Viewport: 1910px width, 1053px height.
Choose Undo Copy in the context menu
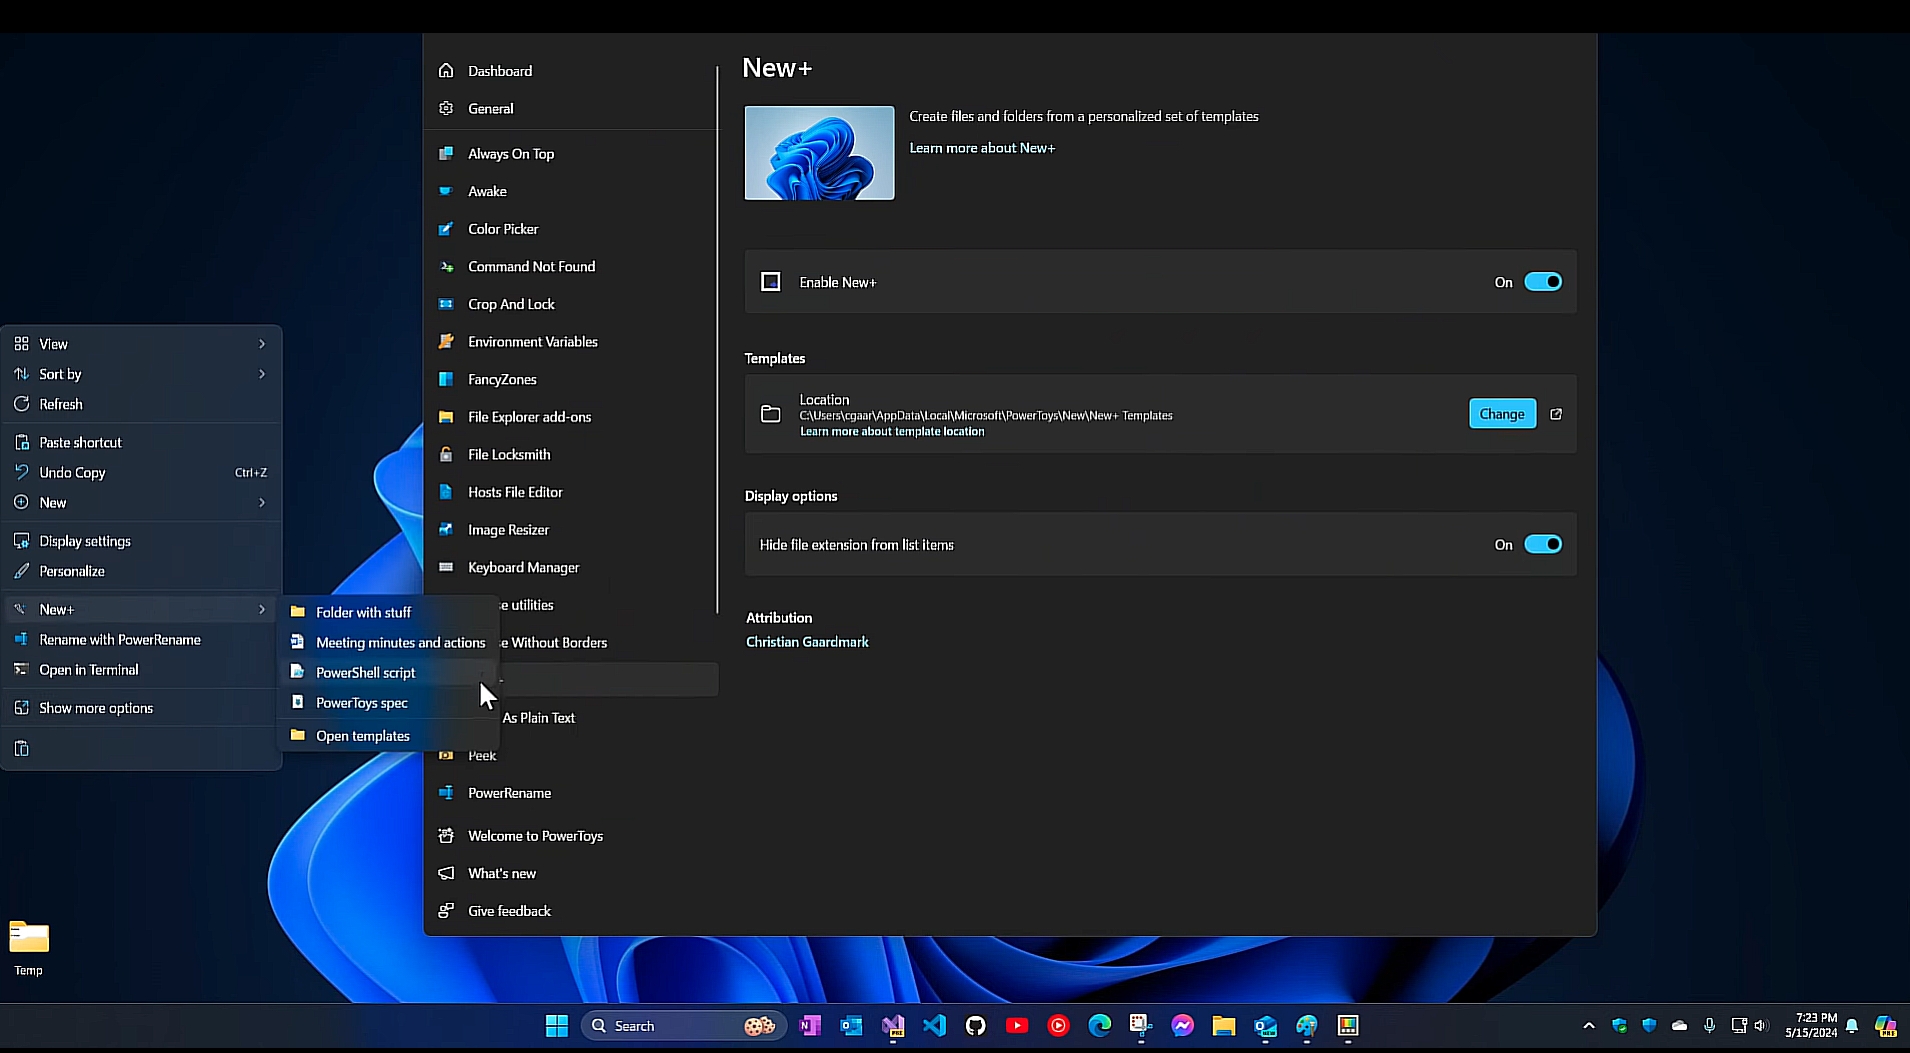point(141,472)
